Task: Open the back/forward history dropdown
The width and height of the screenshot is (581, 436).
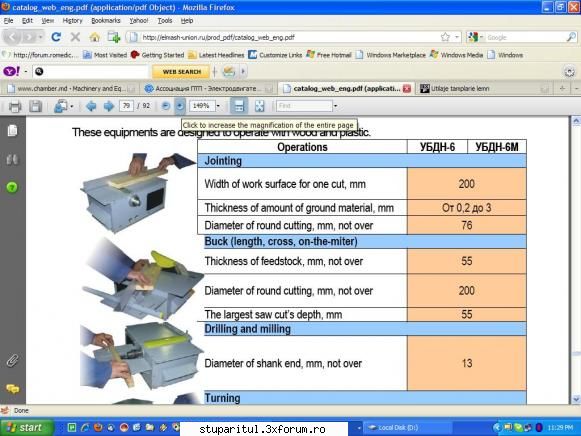Action: point(40,37)
